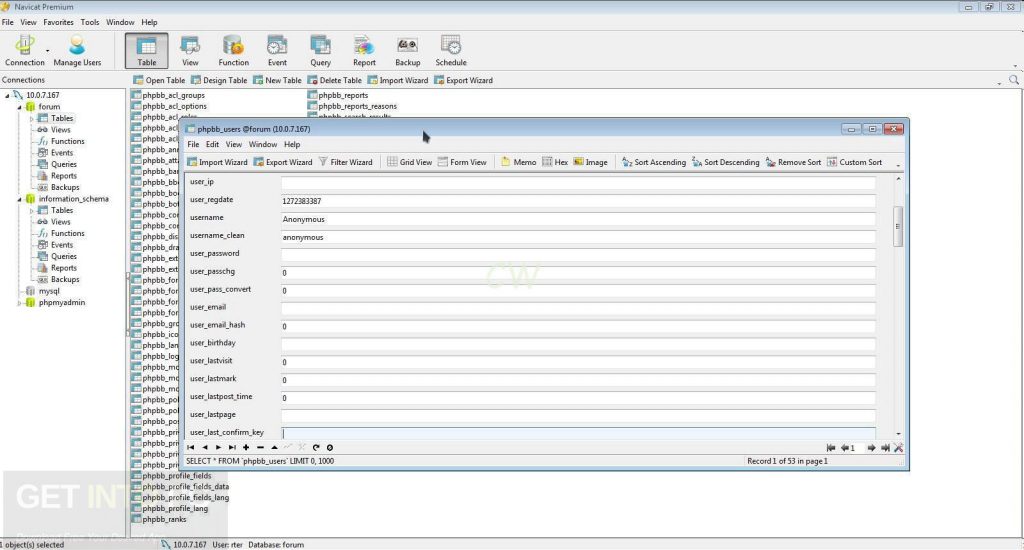The height and width of the screenshot is (550, 1024).
Task: Add a new record with plus button
Action: tap(246, 447)
